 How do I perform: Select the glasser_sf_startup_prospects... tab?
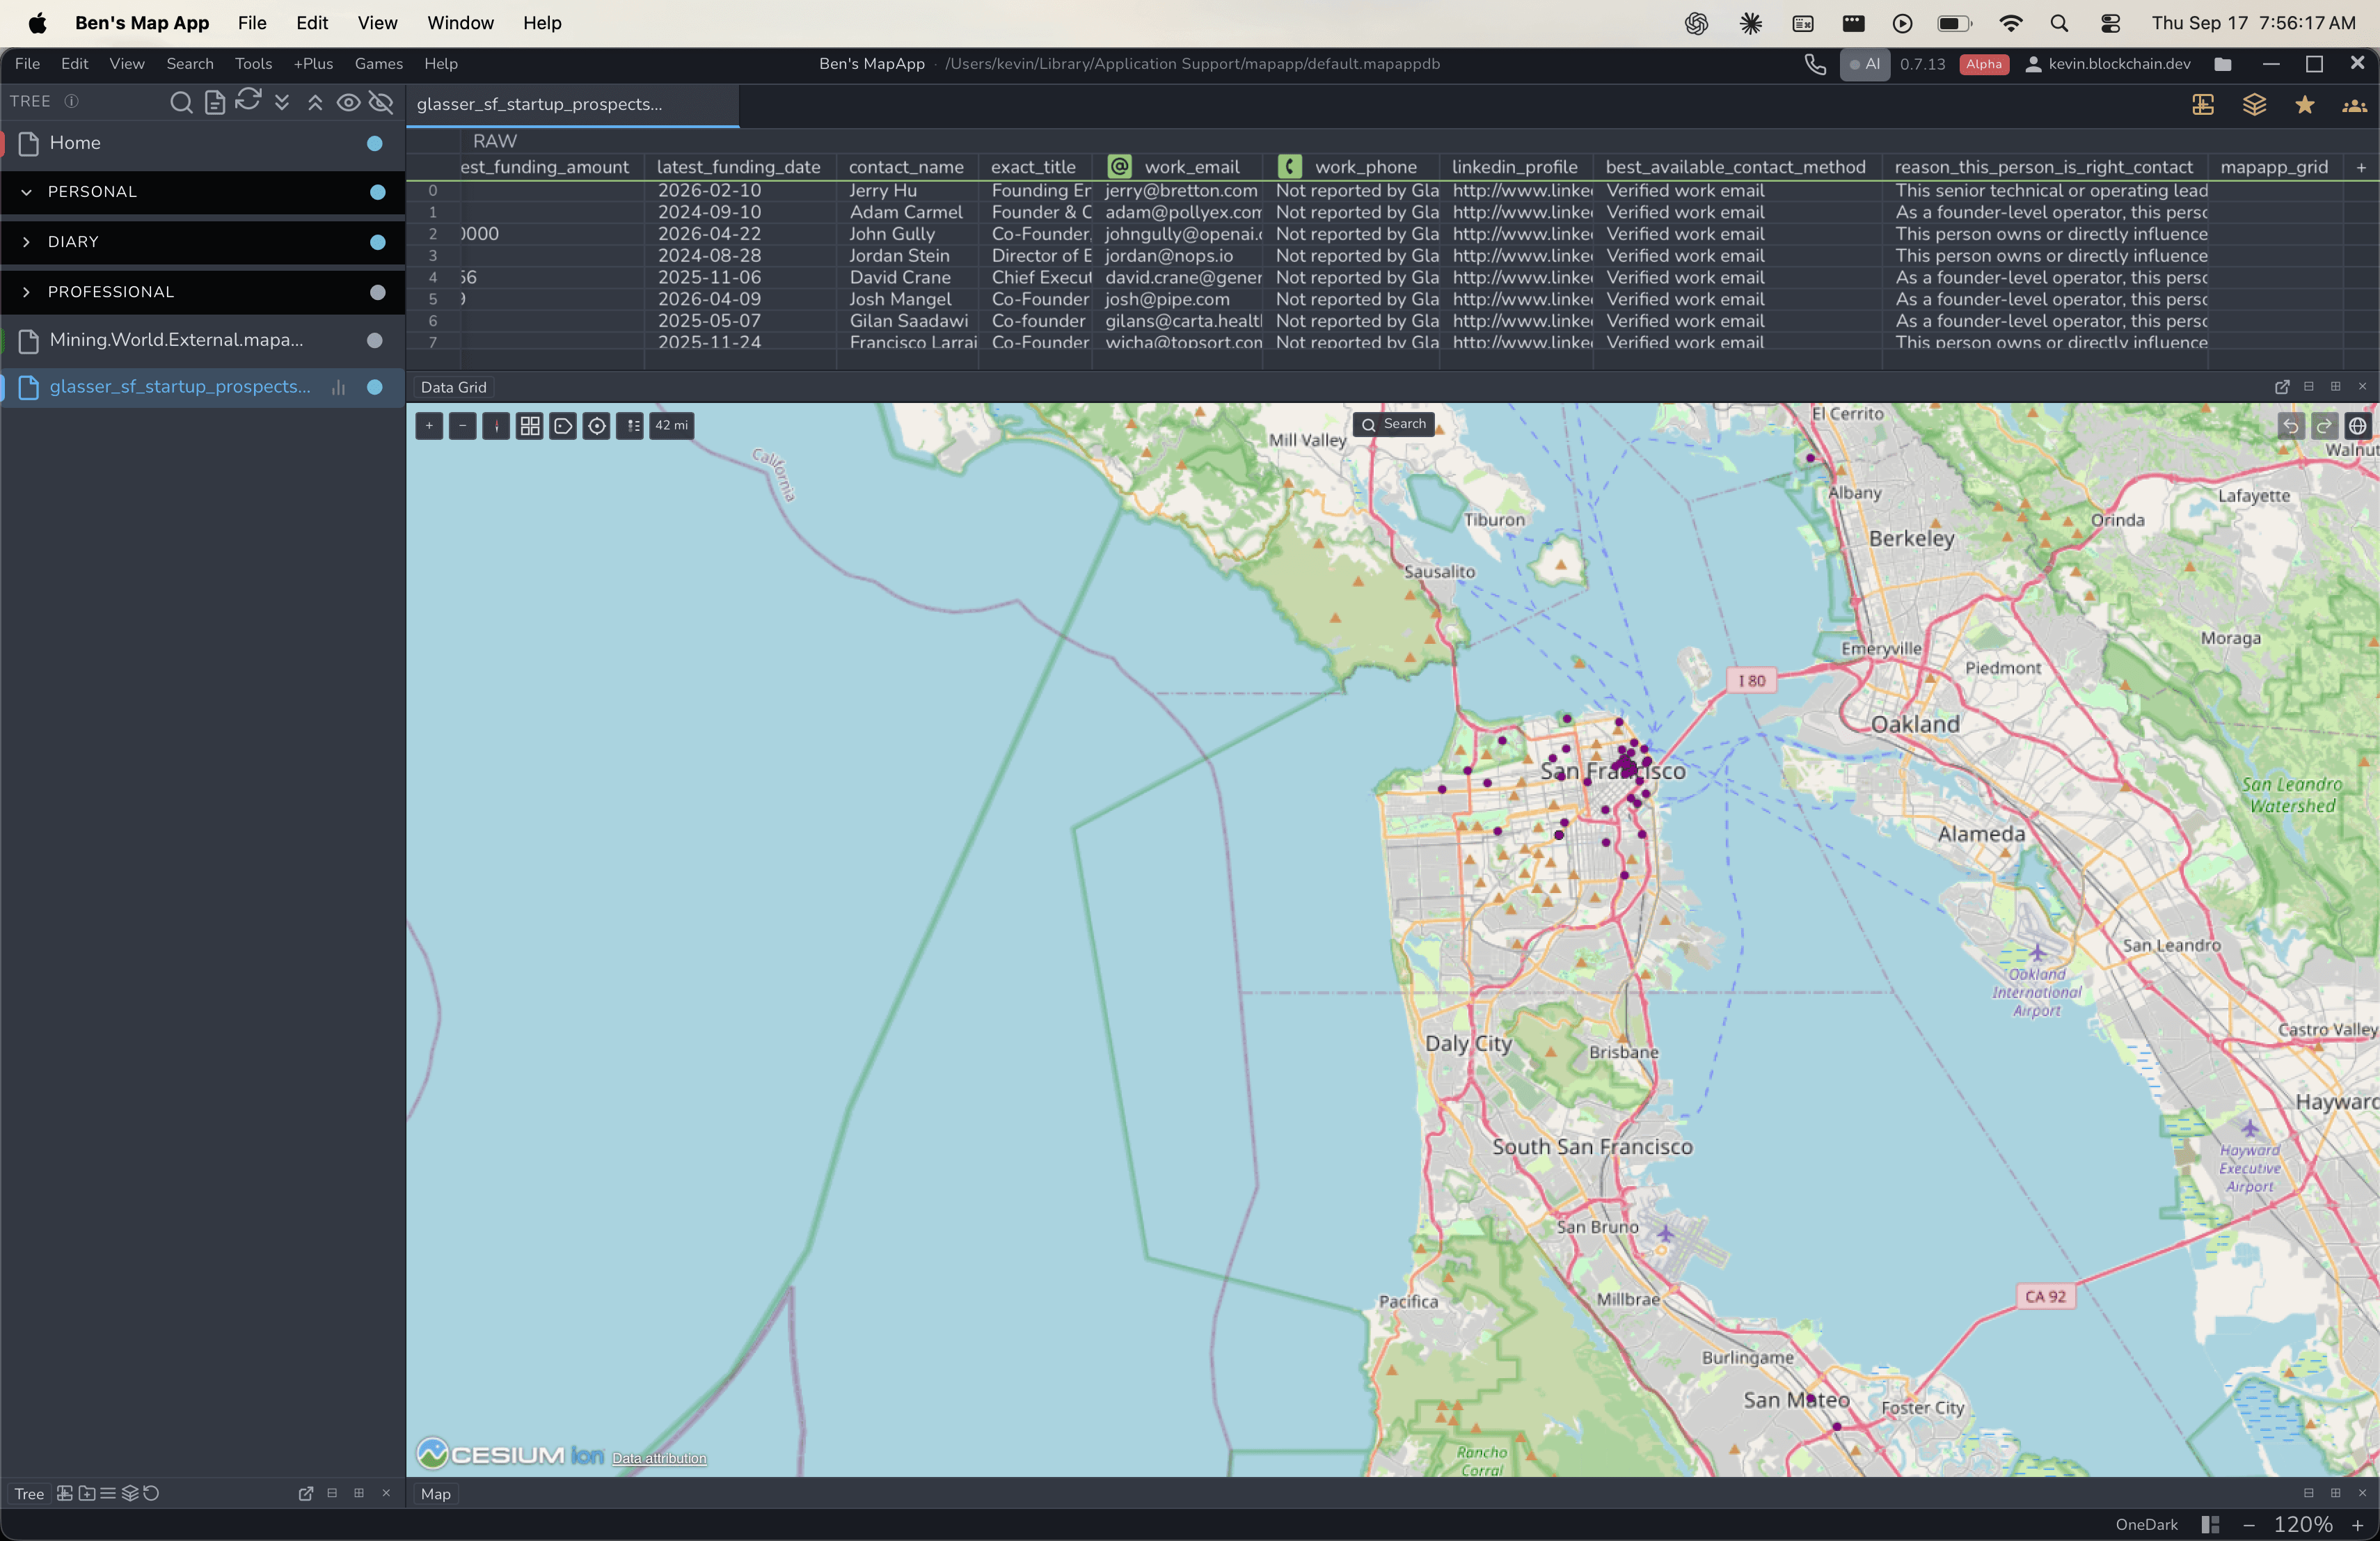(x=572, y=105)
